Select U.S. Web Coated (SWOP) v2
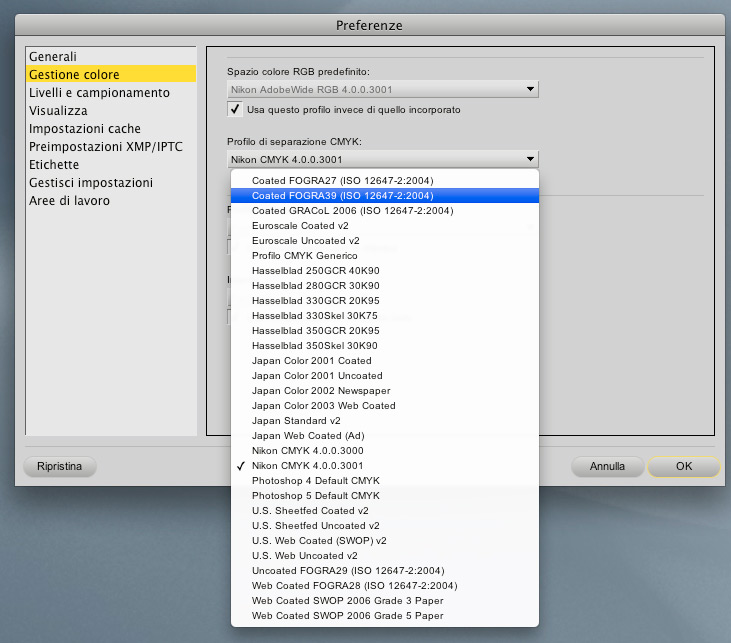Viewport: 731px width, 643px height. point(385,540)
